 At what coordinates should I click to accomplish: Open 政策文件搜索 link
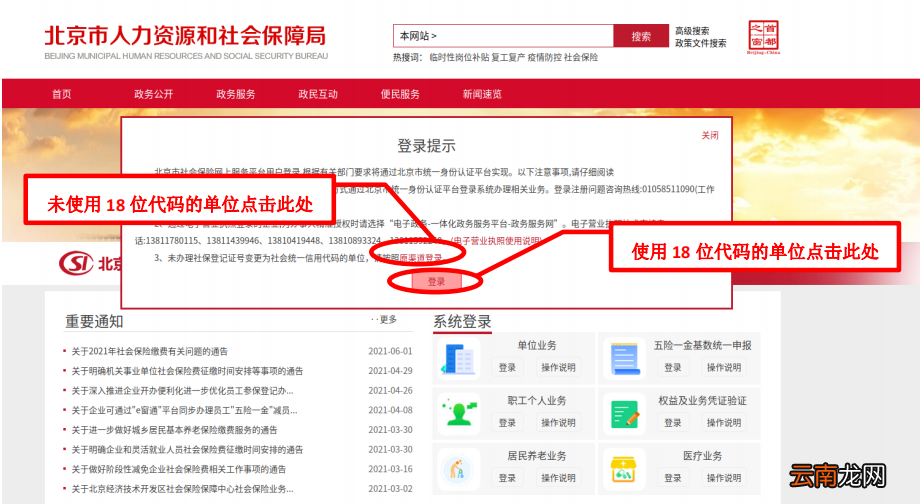pyautogui.click(x=700, y=43)
